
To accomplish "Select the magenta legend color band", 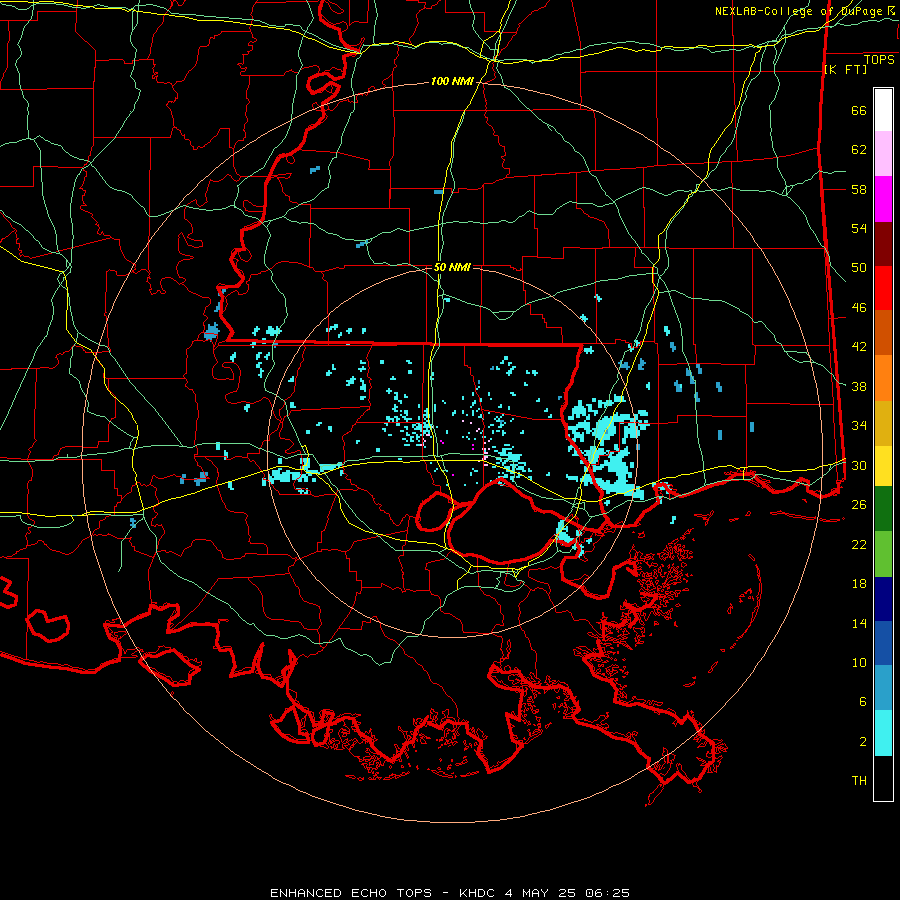I will tap(883, 199).
